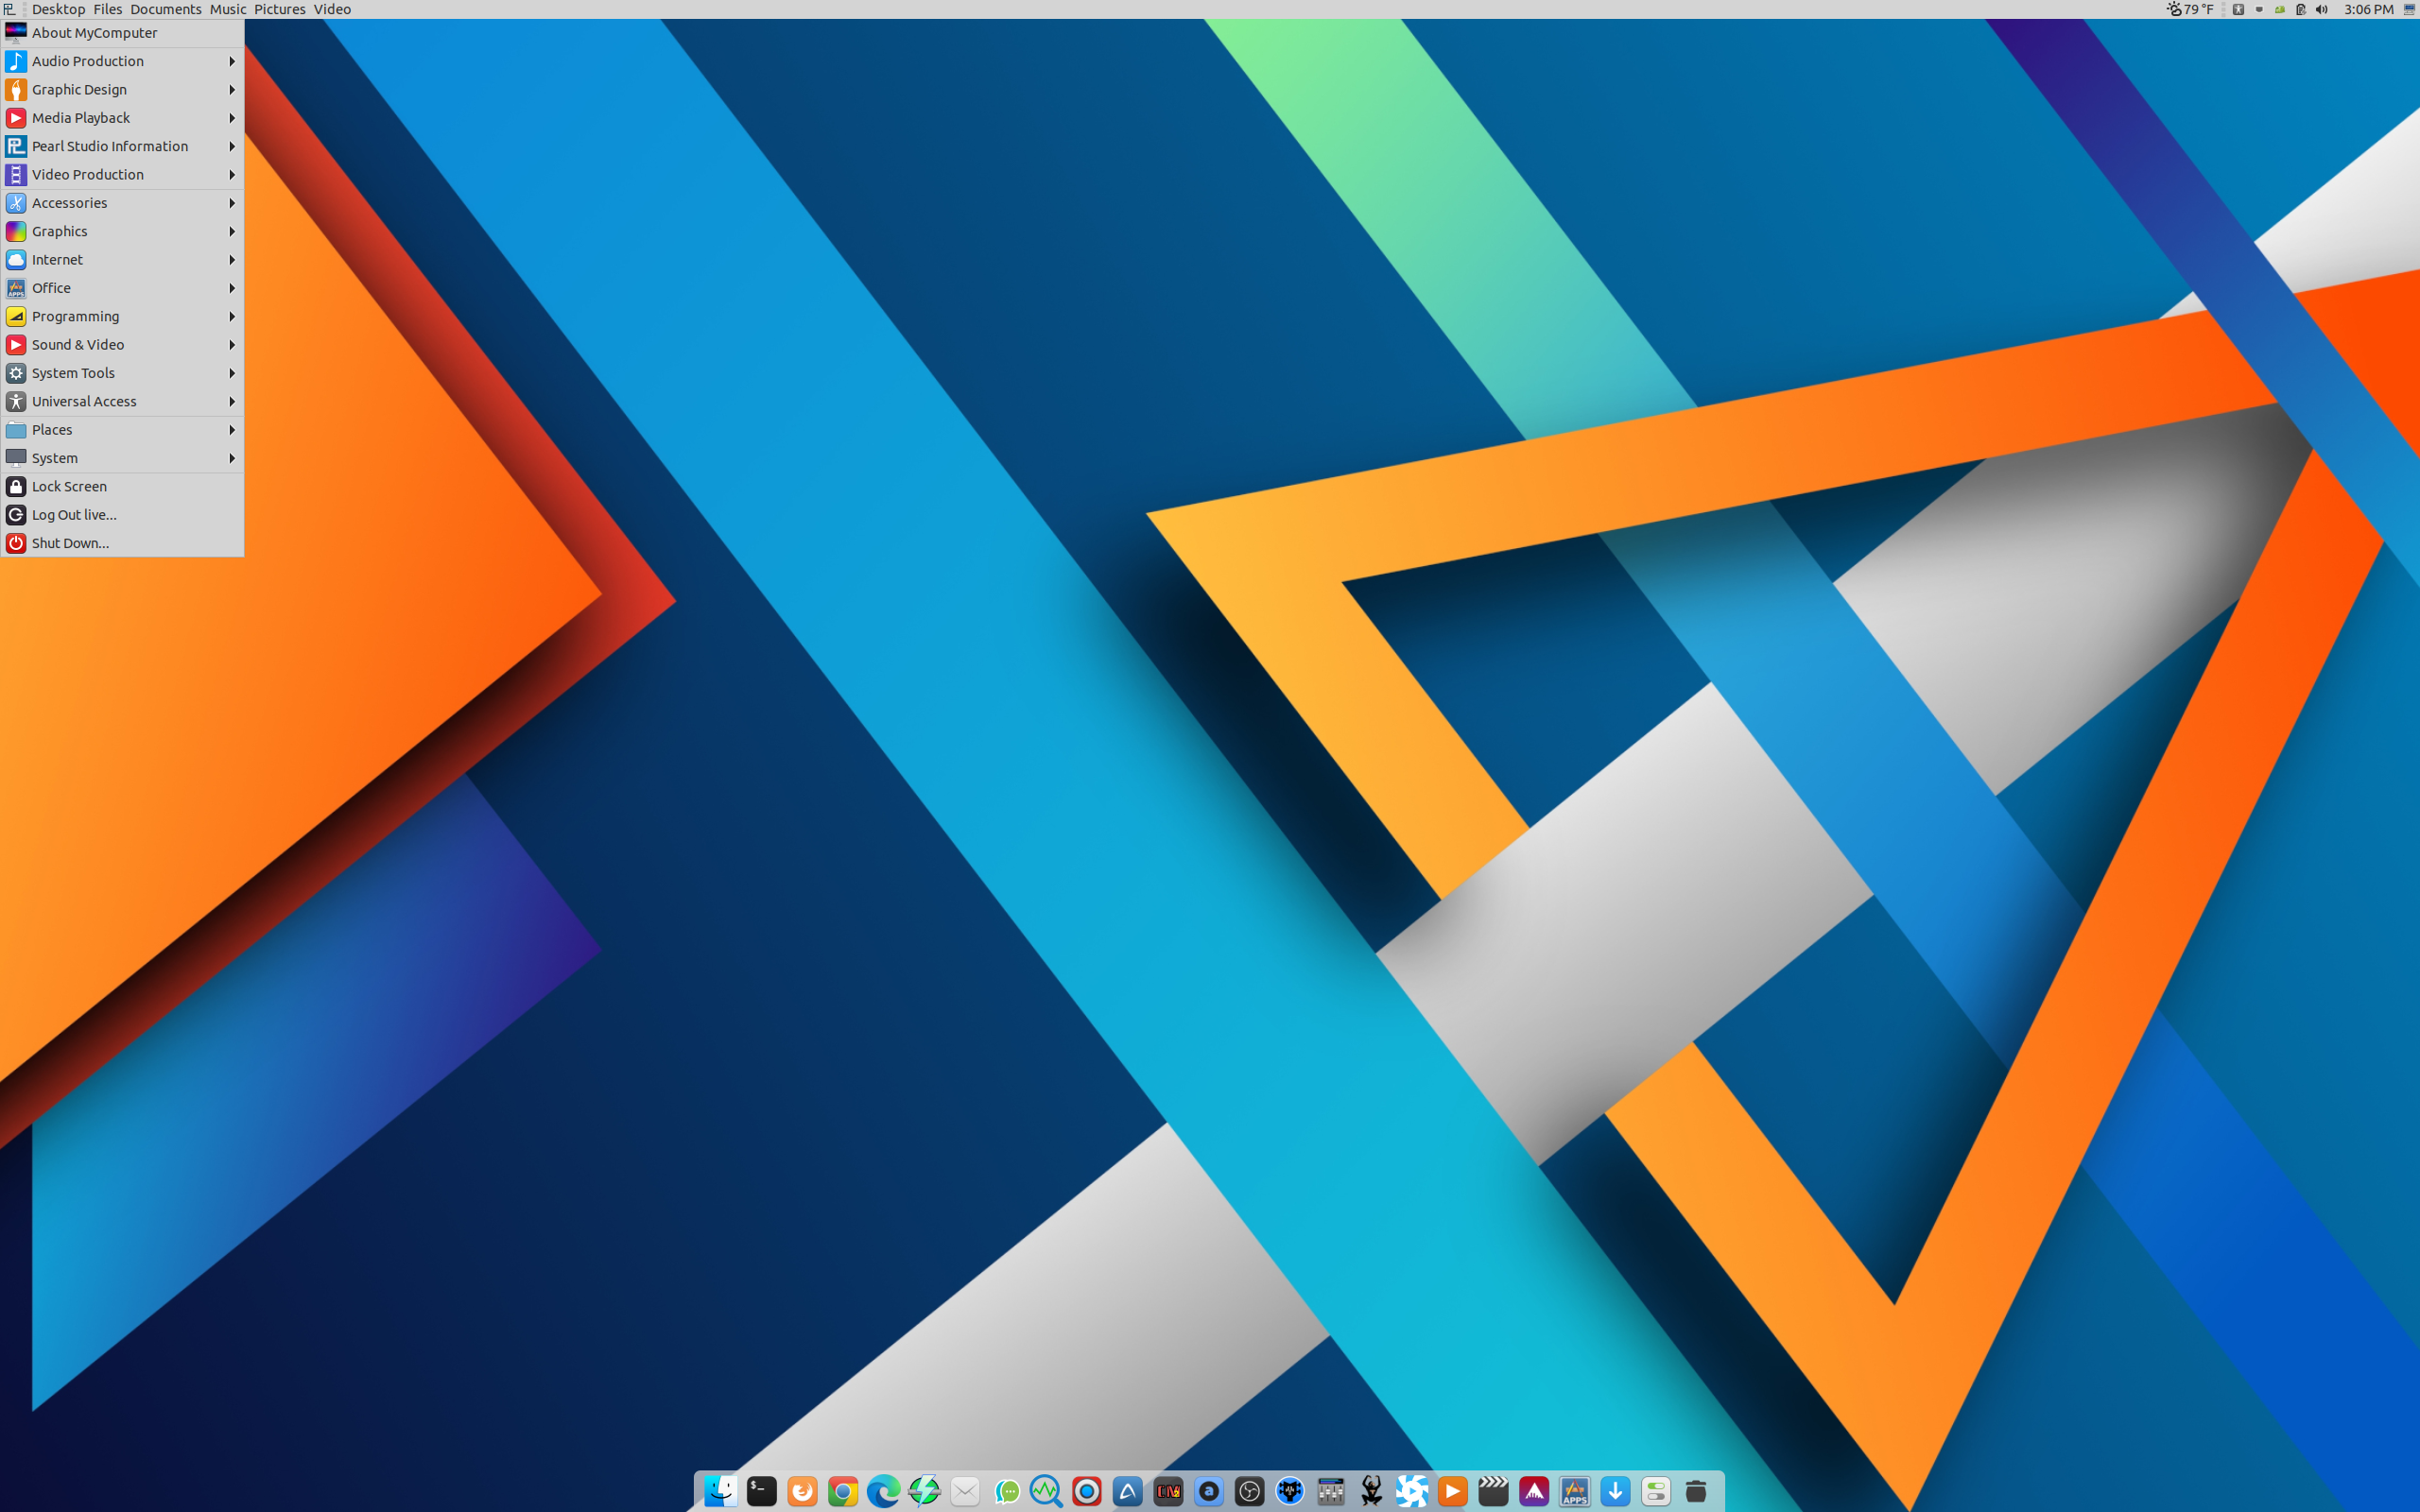The width and height of the screenshot is (2420, 1512).
Task: Click the 3:06 PM clock
Action: 2368,9
